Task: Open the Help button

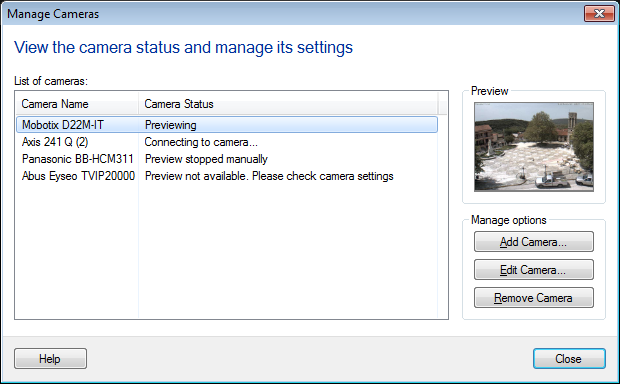Action: coord(50,359)
